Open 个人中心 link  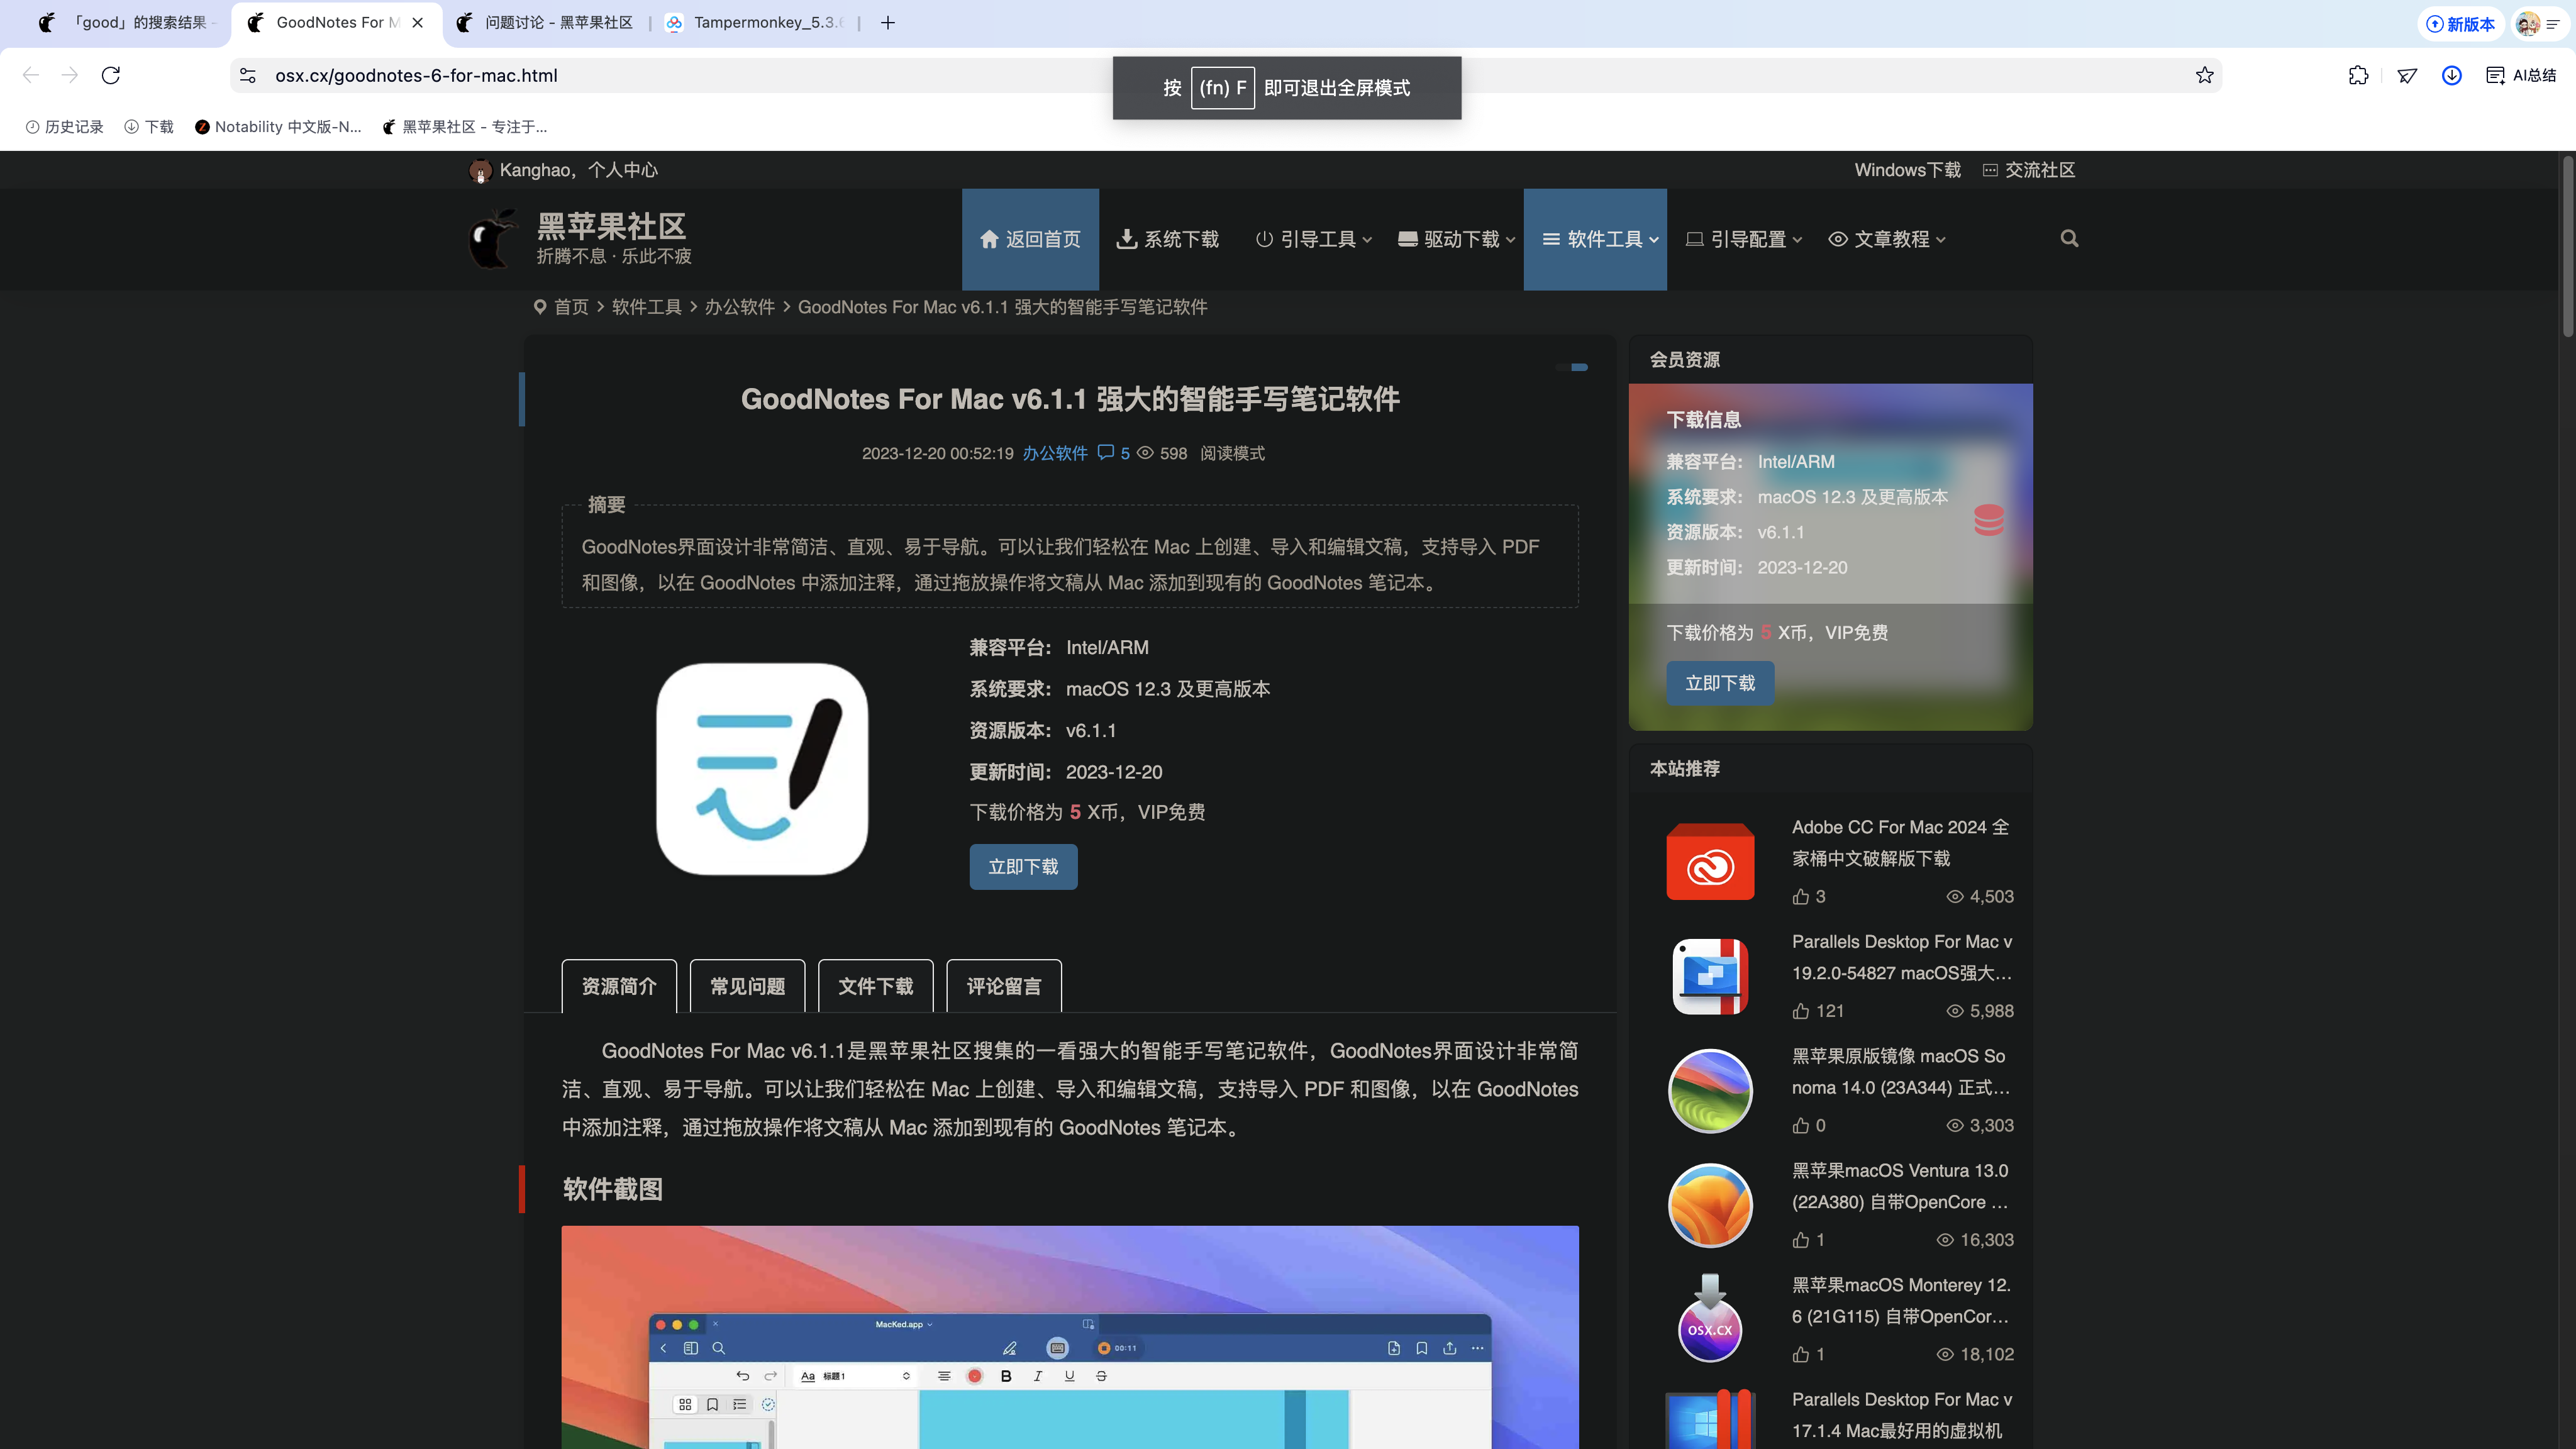622,170
